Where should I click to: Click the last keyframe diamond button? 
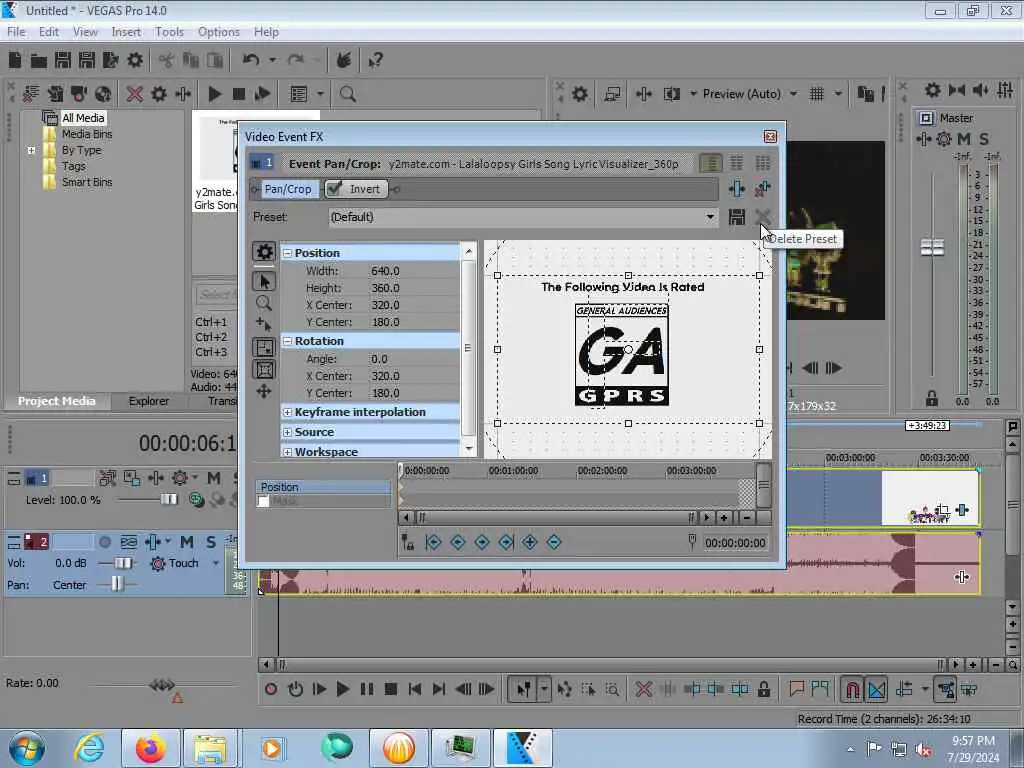click(506, 542)
